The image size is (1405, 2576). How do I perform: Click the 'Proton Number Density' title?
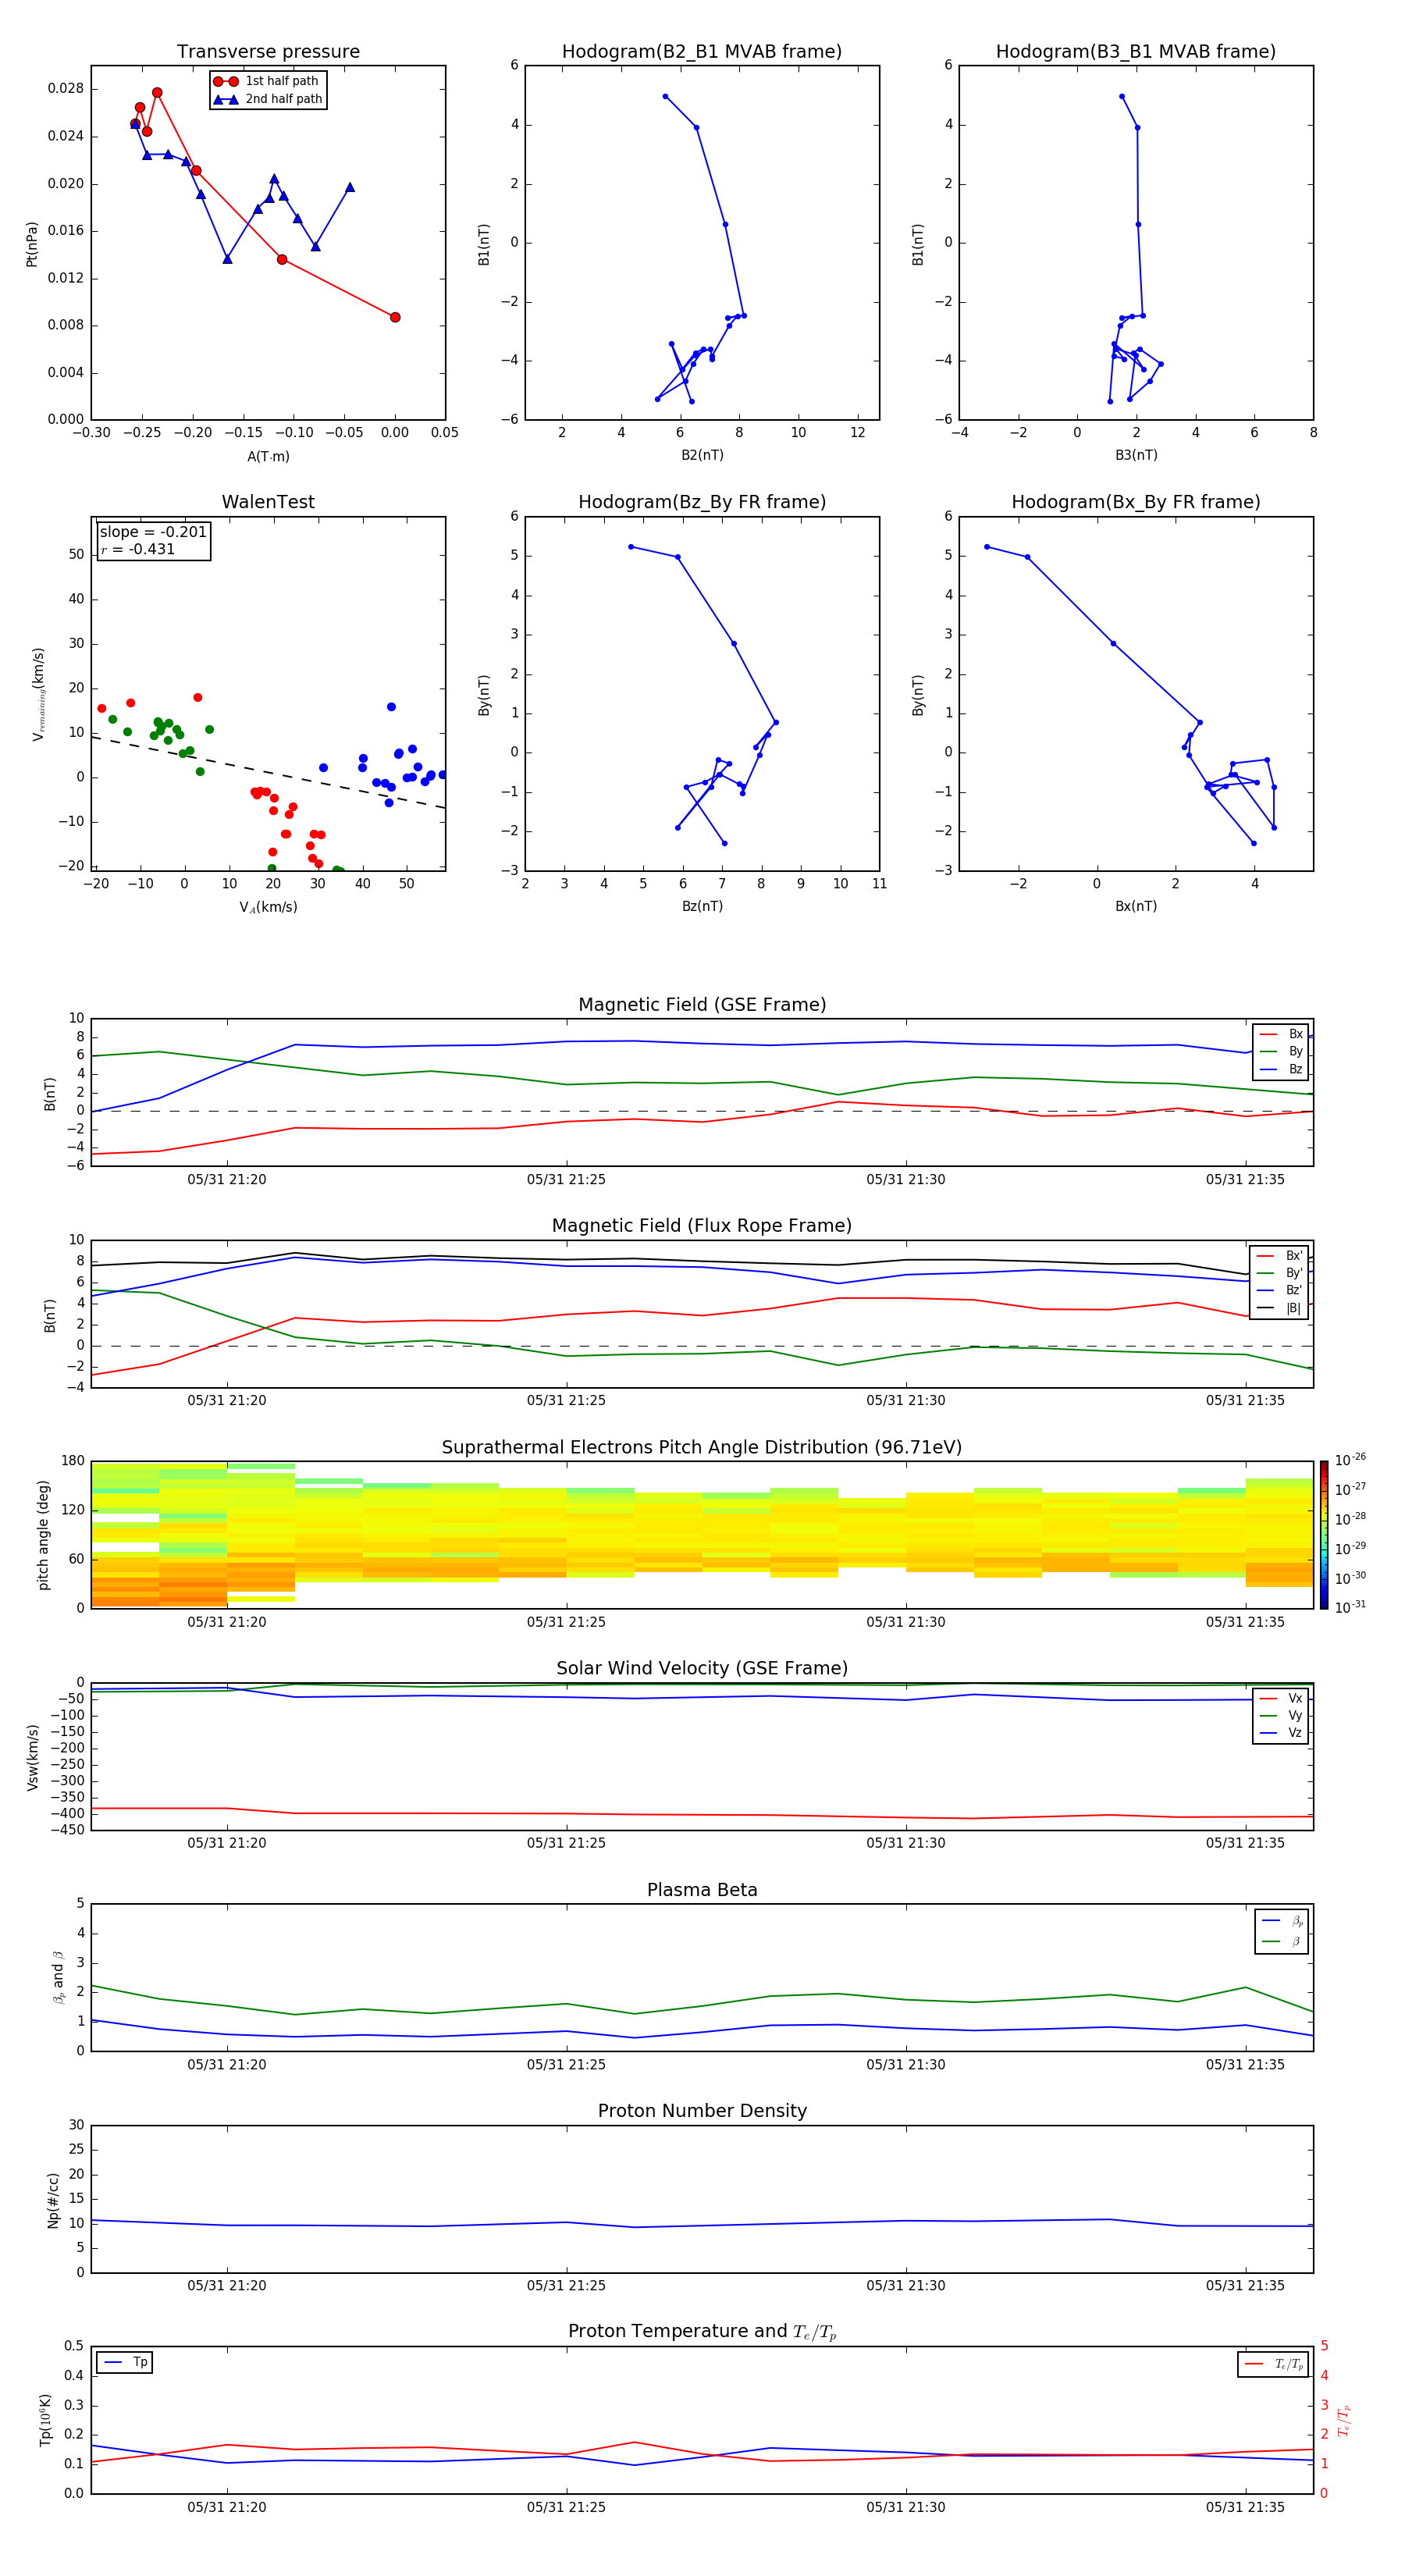tap(702, 2111)
